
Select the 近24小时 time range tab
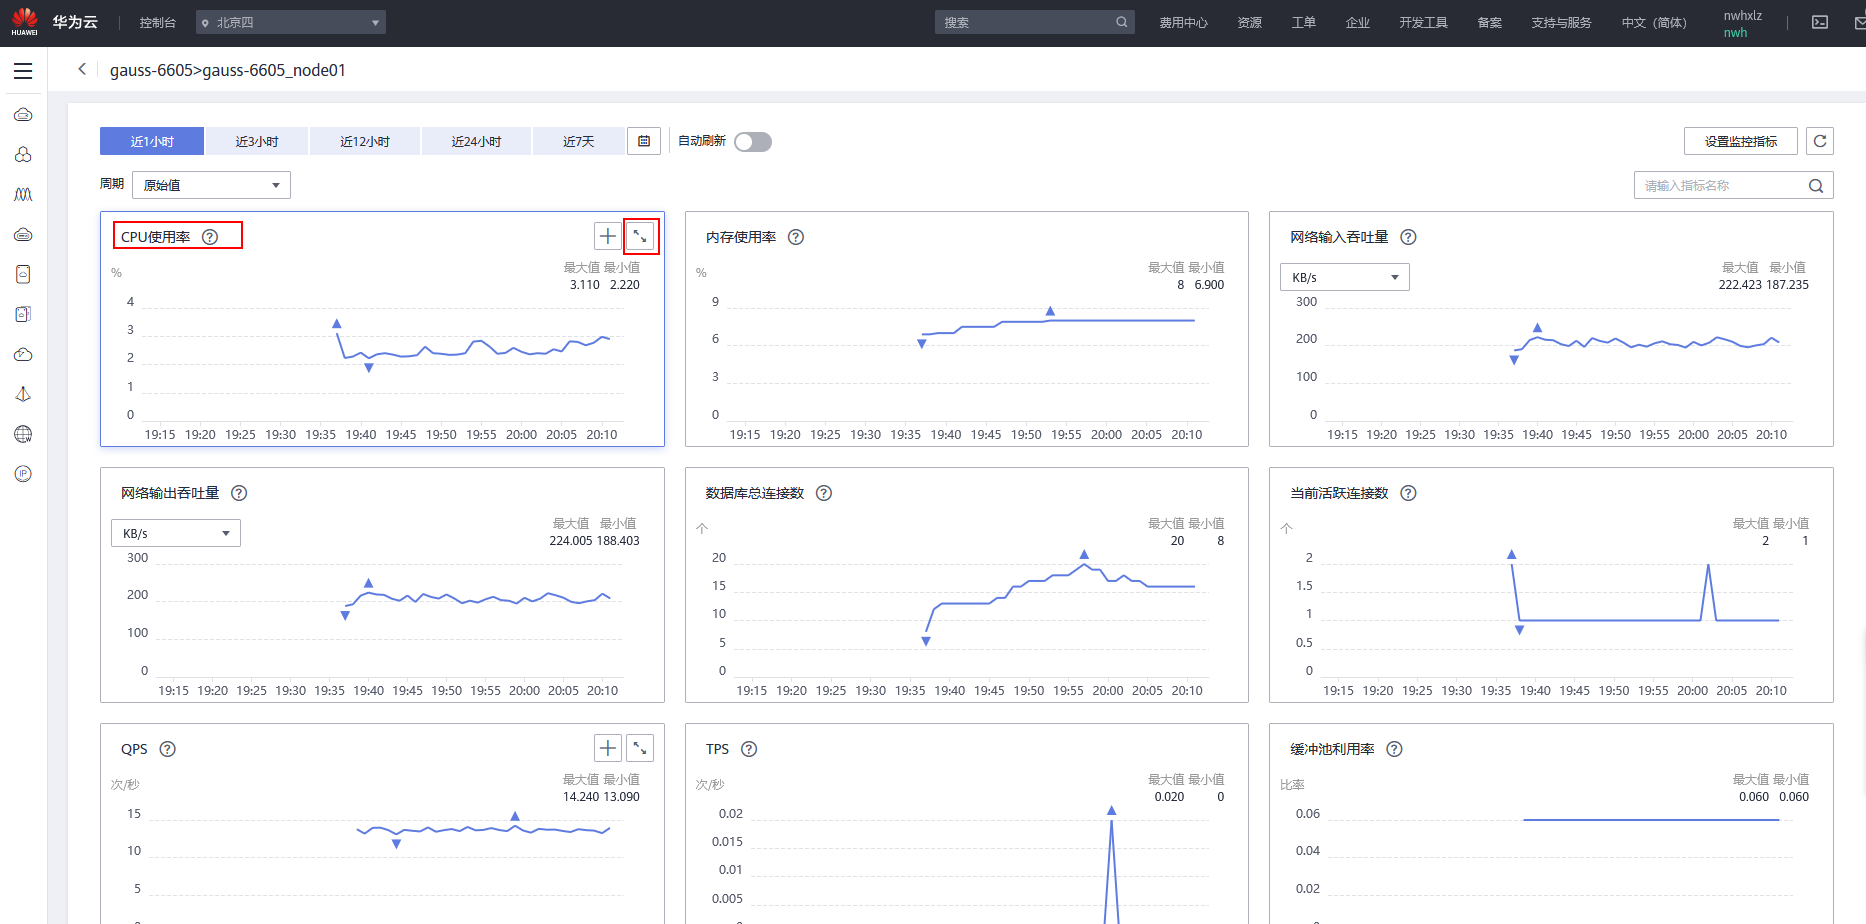[476, 141]
